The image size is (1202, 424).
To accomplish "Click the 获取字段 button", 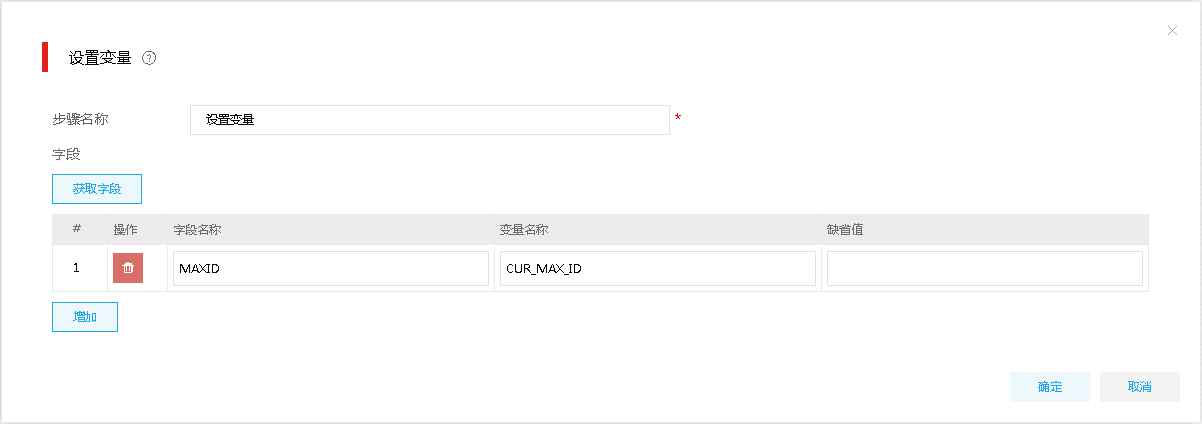I will [97, 189].
